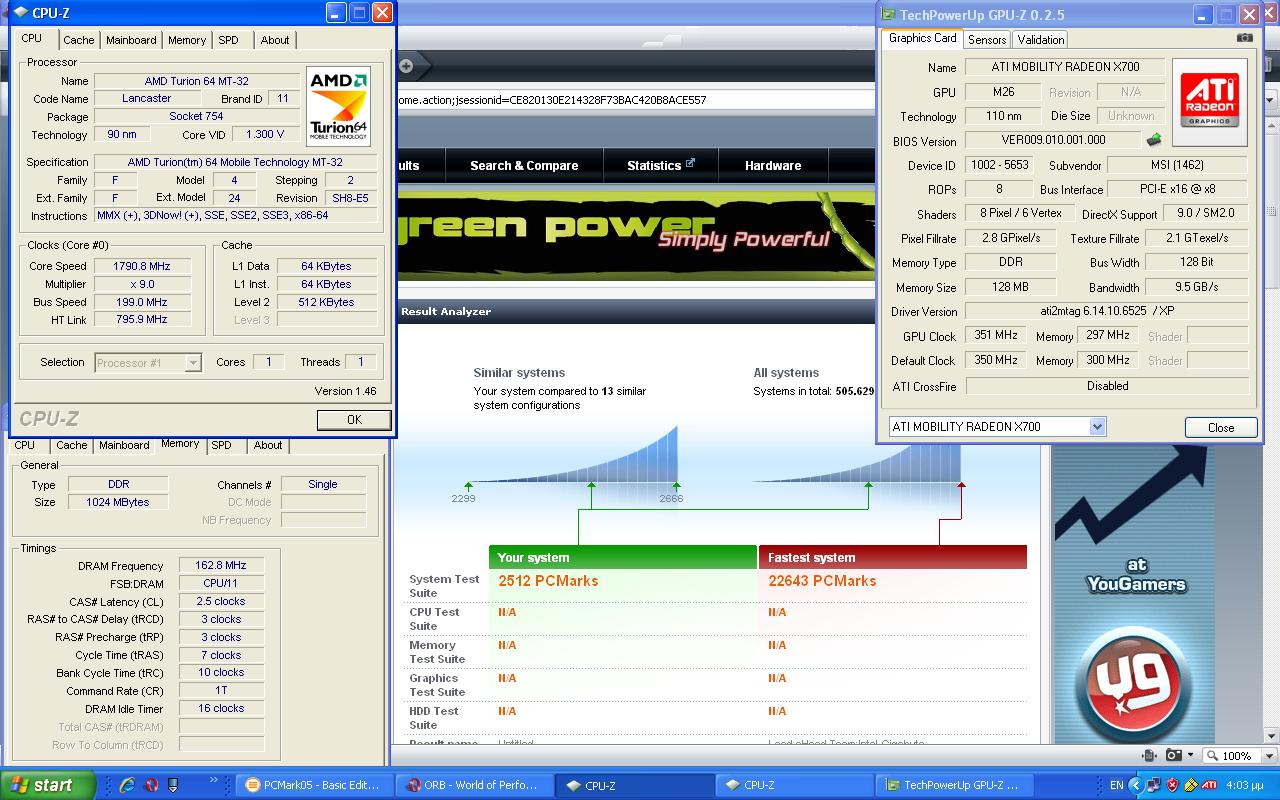Select the SPD tab in rear CPU-Z window

(221, 445)
